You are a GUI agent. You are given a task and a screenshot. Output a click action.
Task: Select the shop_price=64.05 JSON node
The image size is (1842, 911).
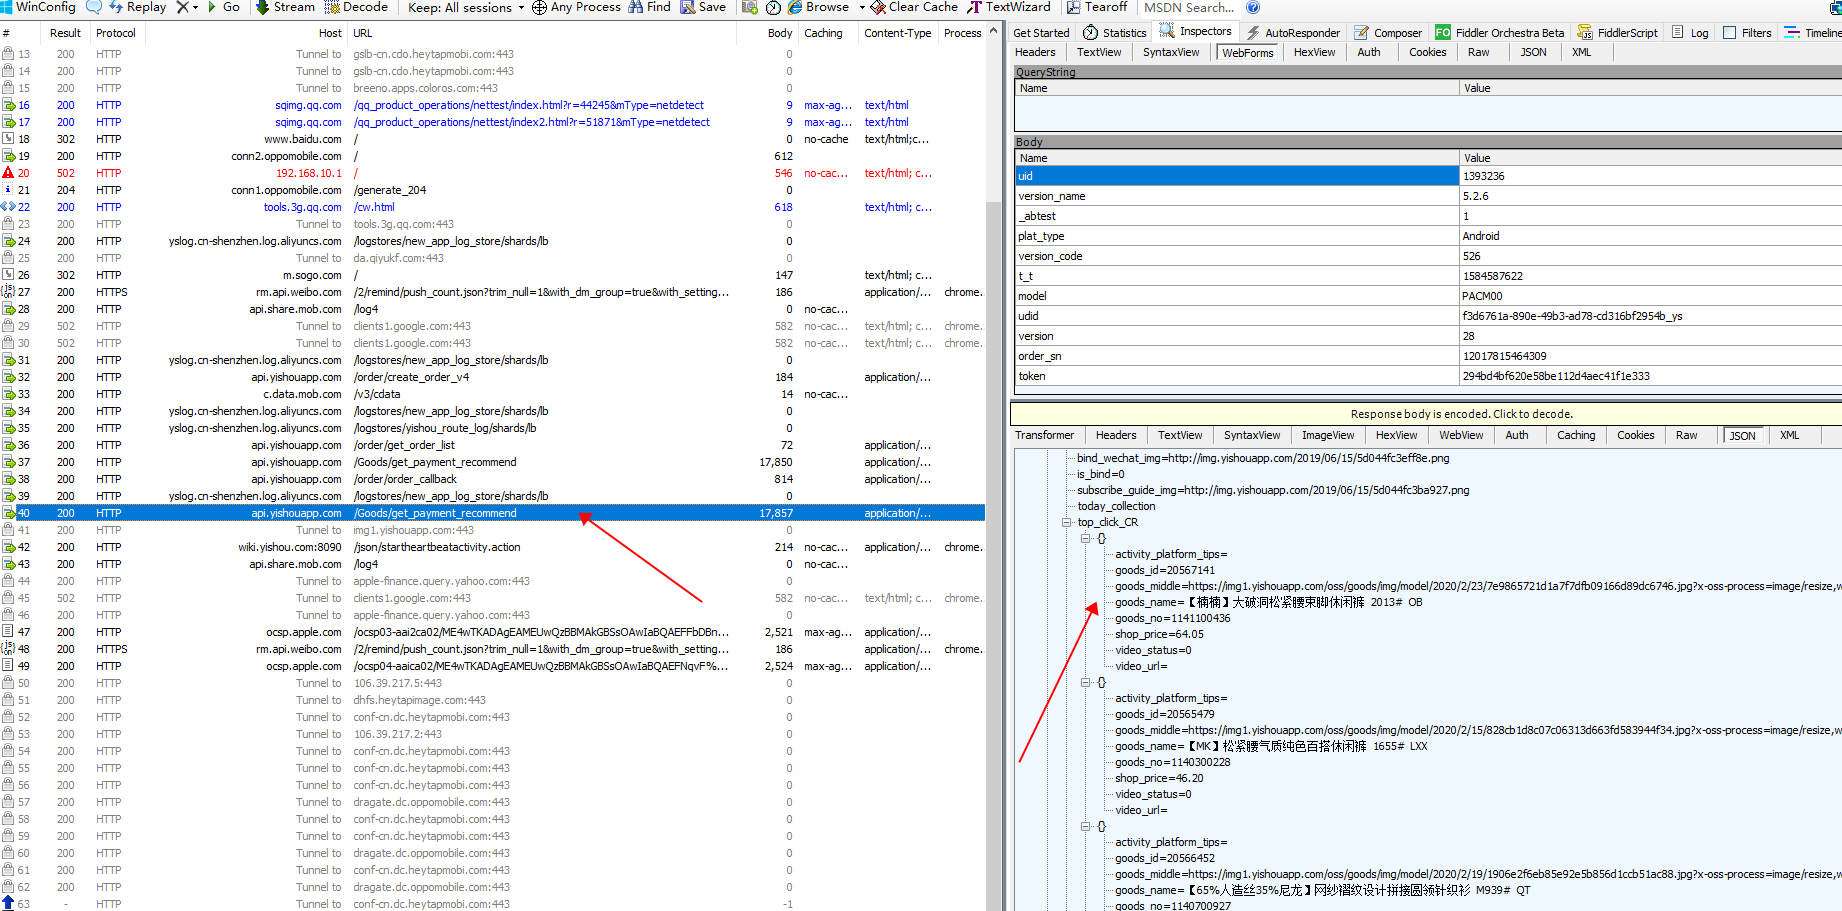[1159, 634]
